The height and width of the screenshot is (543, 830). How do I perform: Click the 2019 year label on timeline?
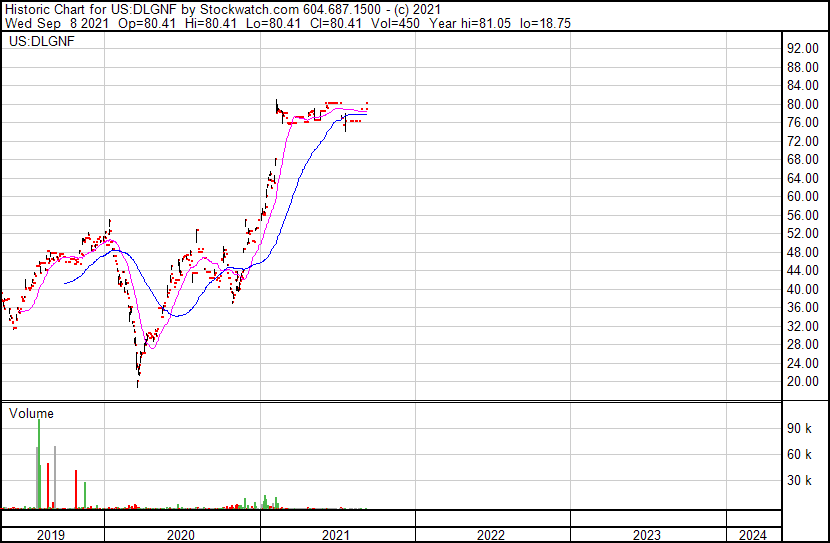(x=51, y=535)
